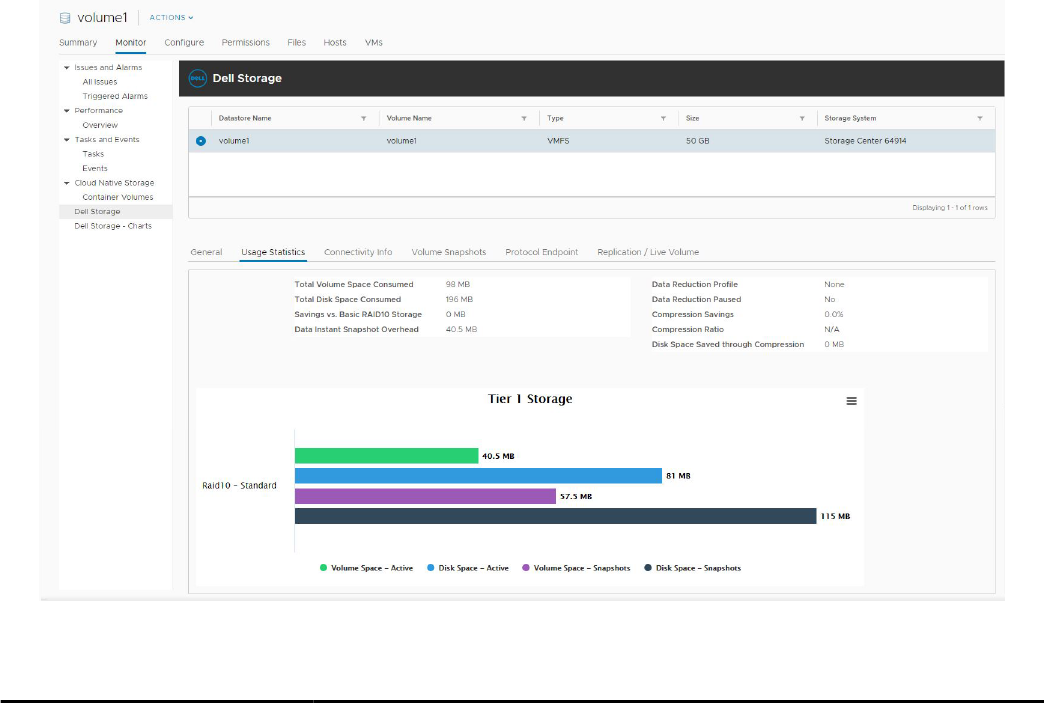This screenshot has height=703, width=1044.
Task: Open the Connectivity Info tab
Action: [358, 252]
